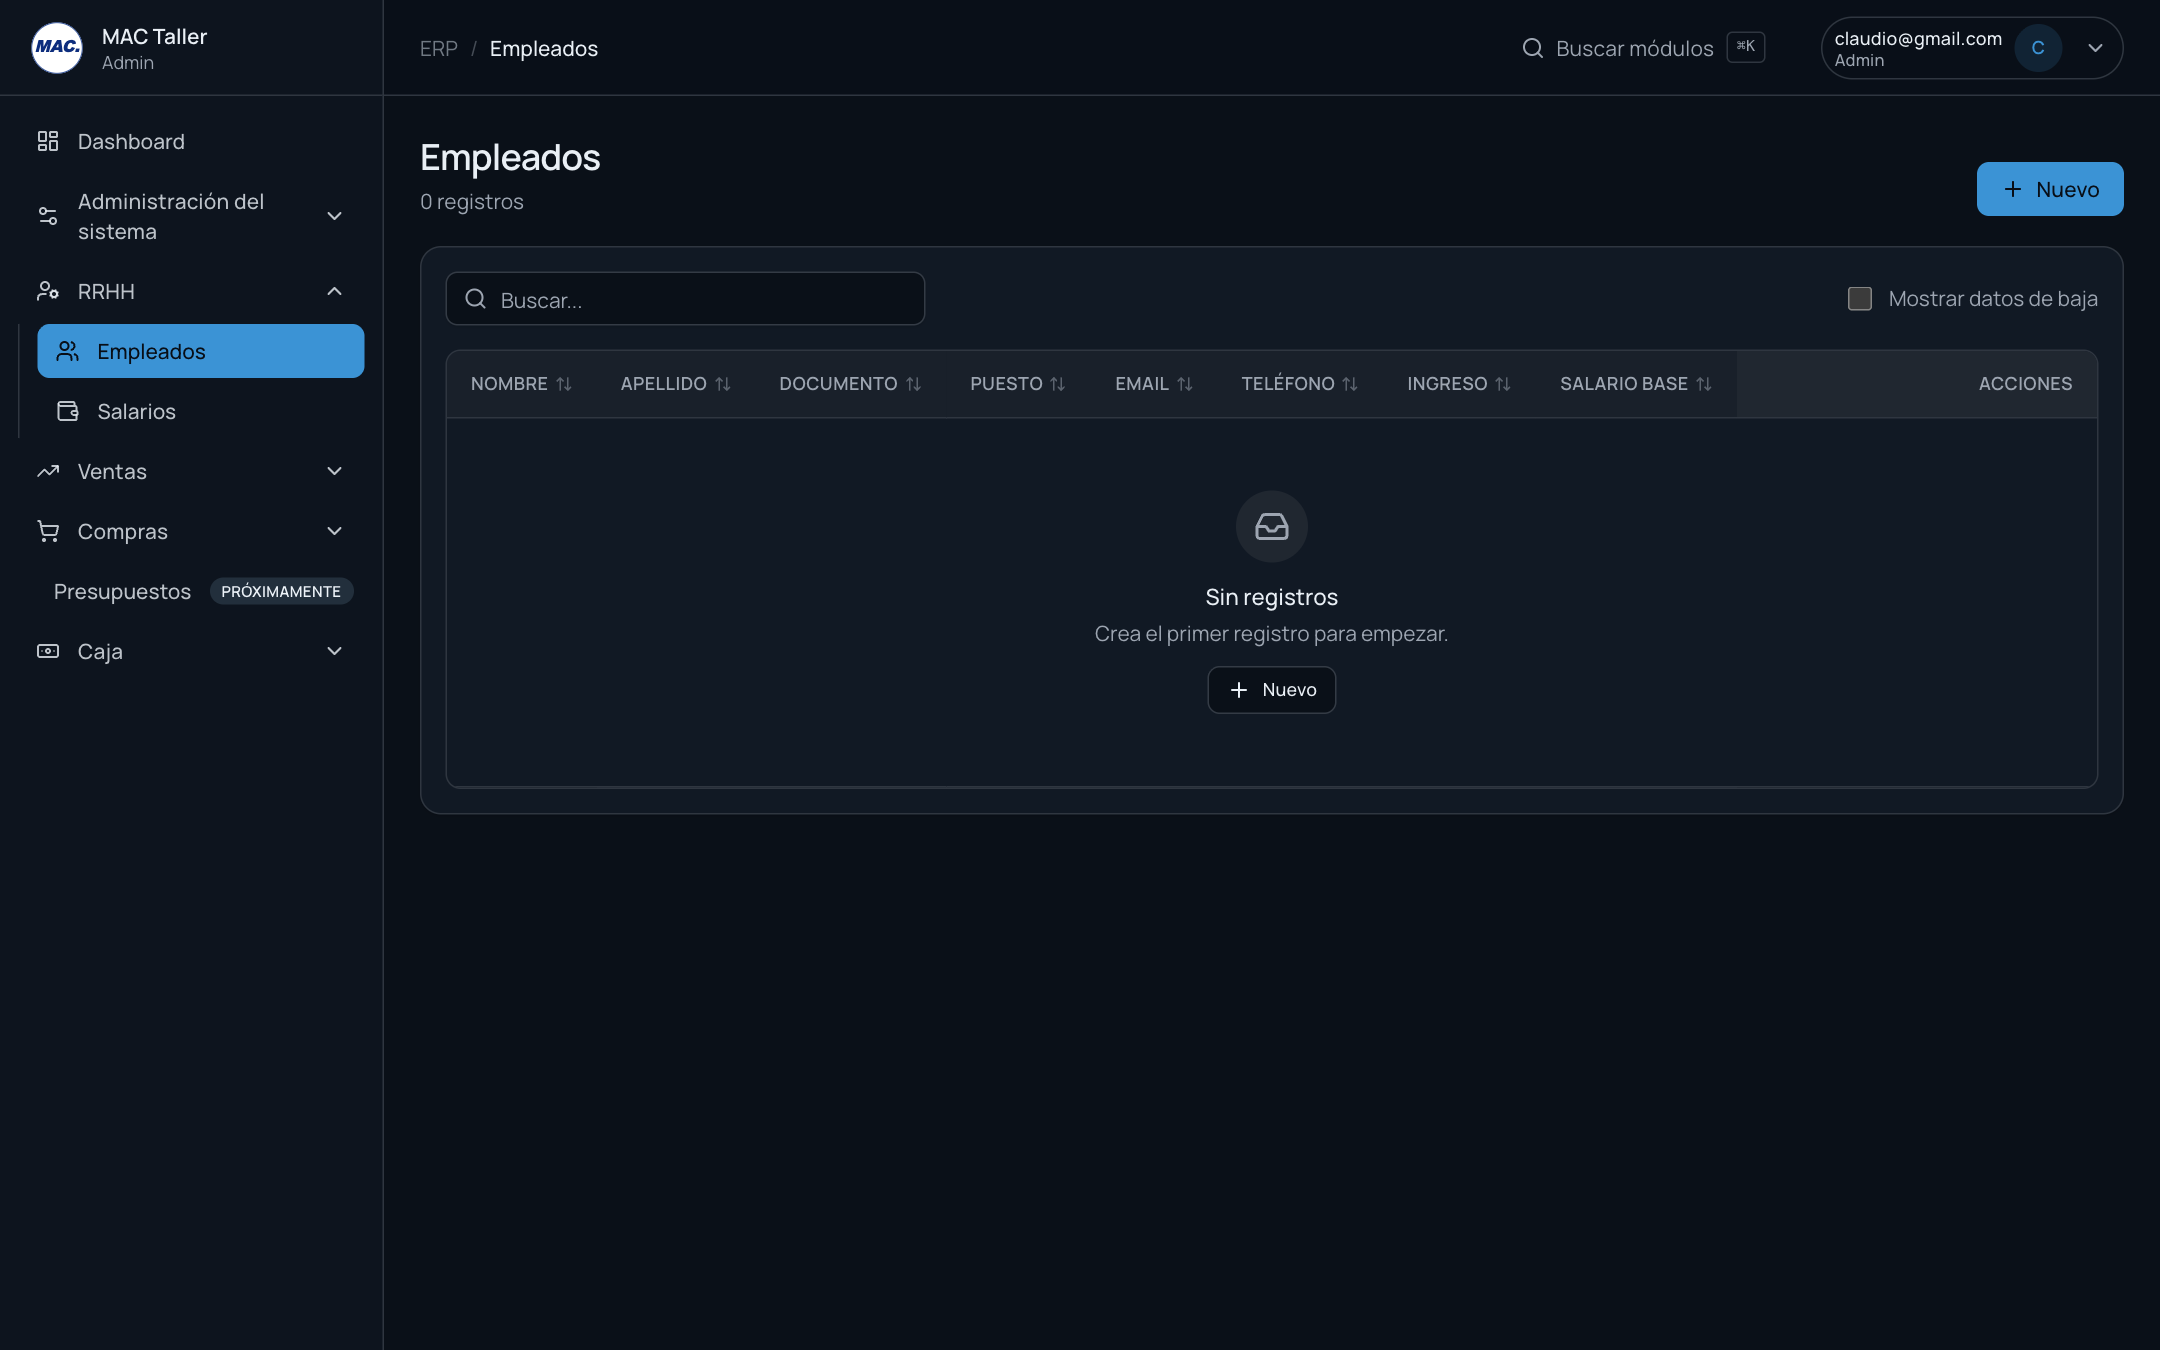The image size is (2160, 1350).
Task: Expand Administración del sistema chevron
Action: pyautogui.click(x=335, y=216)
